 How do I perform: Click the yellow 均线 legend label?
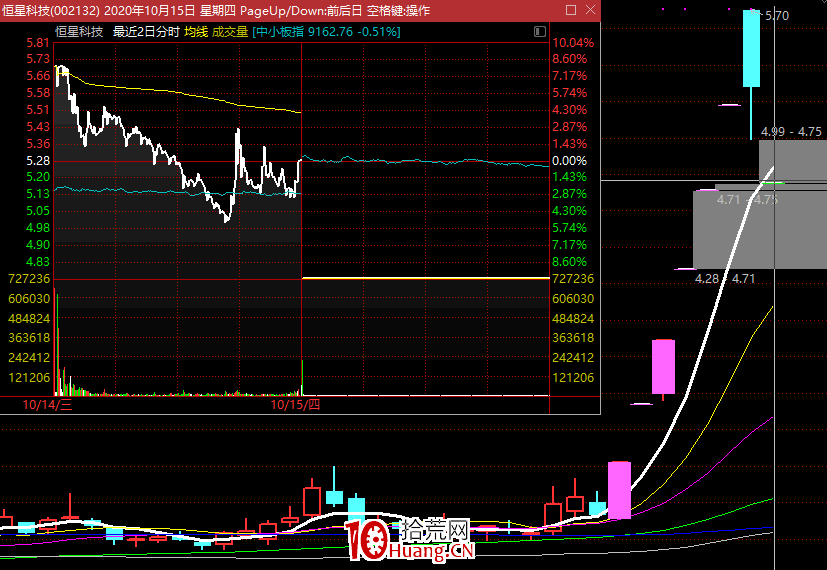coord(196,32)
